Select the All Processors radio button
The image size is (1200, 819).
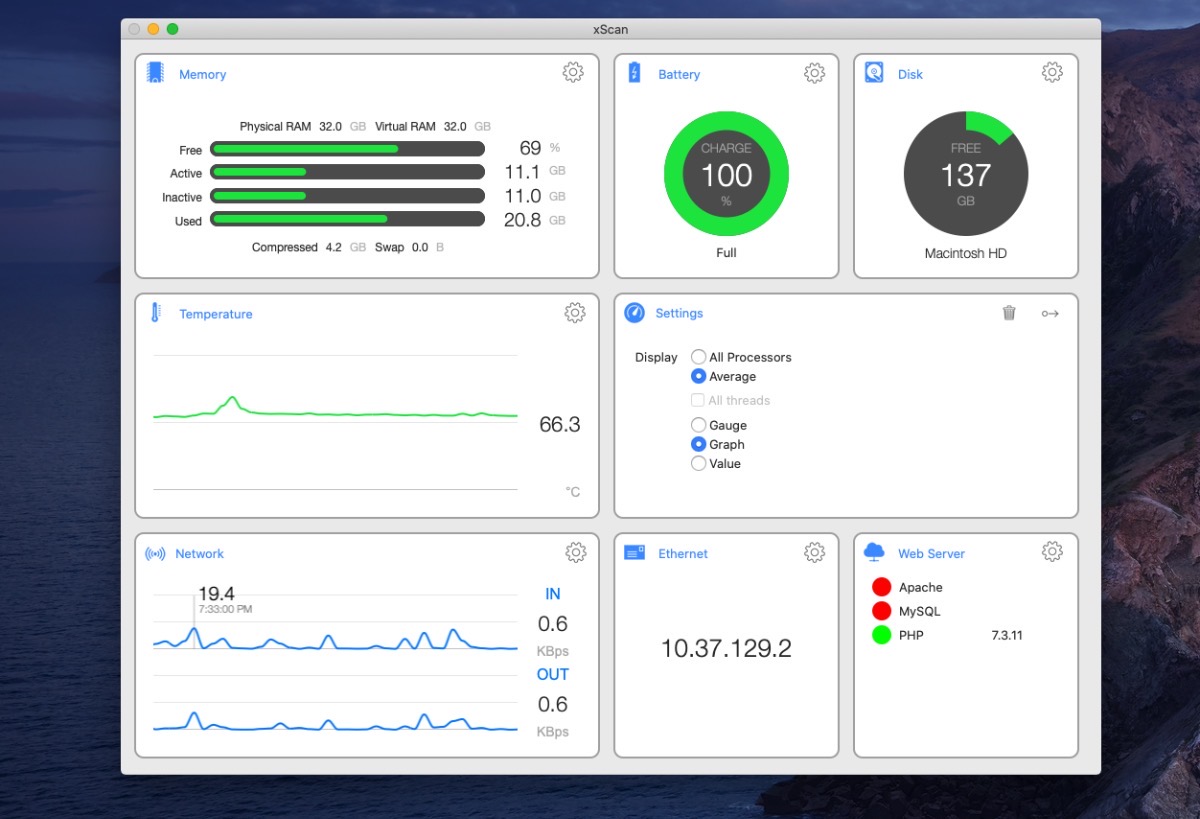(699, 357)
